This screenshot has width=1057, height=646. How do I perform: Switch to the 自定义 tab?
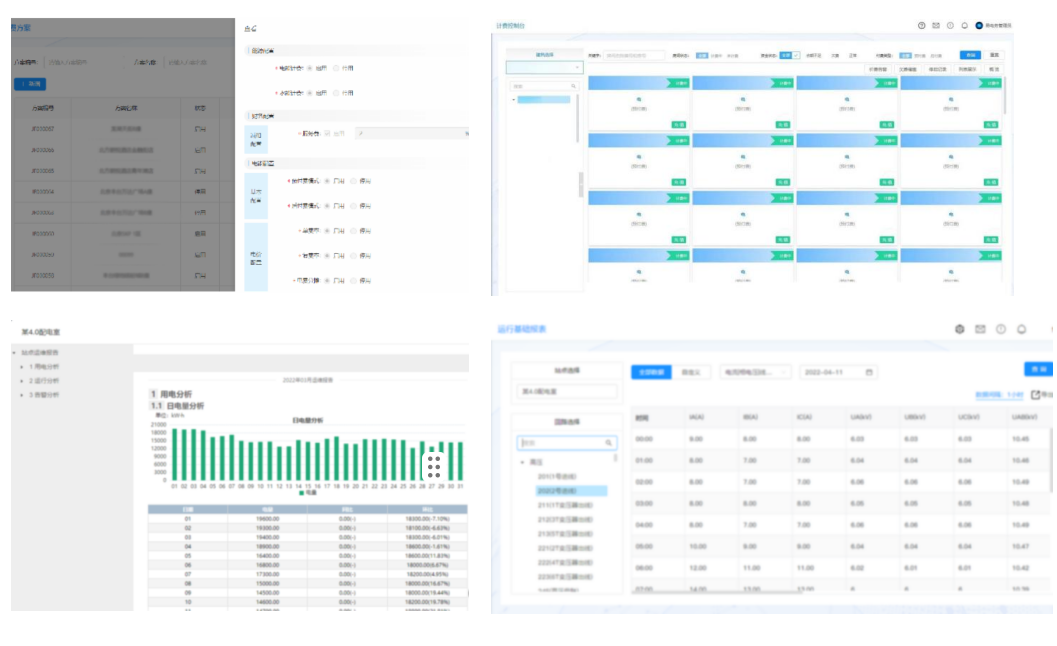click(690, 372)
